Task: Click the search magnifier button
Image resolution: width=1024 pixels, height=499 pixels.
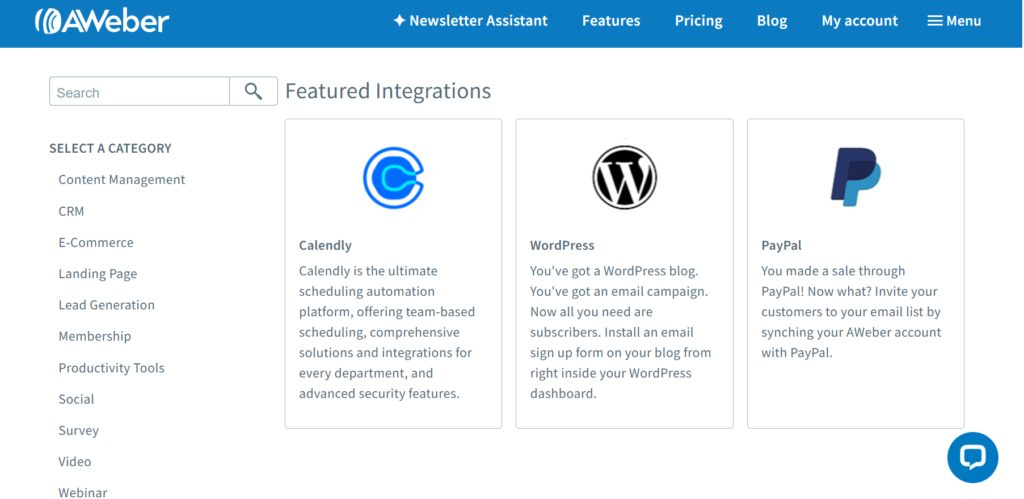Action: tap(253, 91)
